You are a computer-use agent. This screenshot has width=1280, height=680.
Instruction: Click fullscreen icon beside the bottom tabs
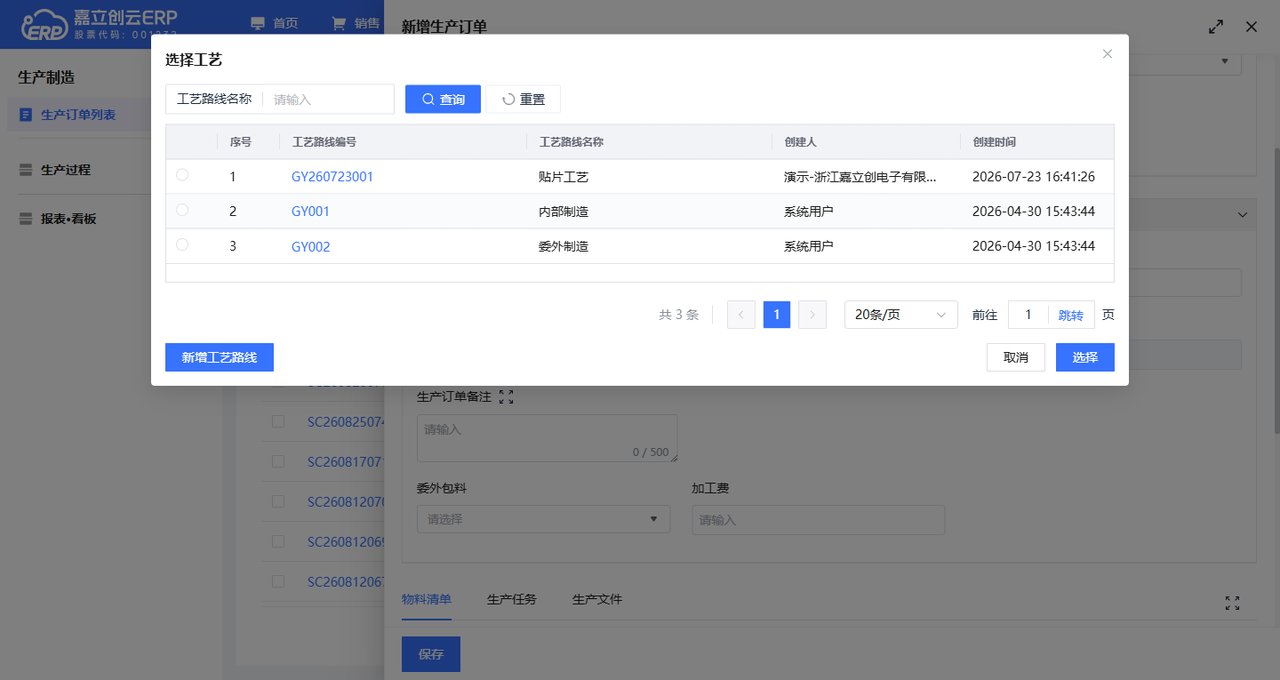coord(1232,603)
